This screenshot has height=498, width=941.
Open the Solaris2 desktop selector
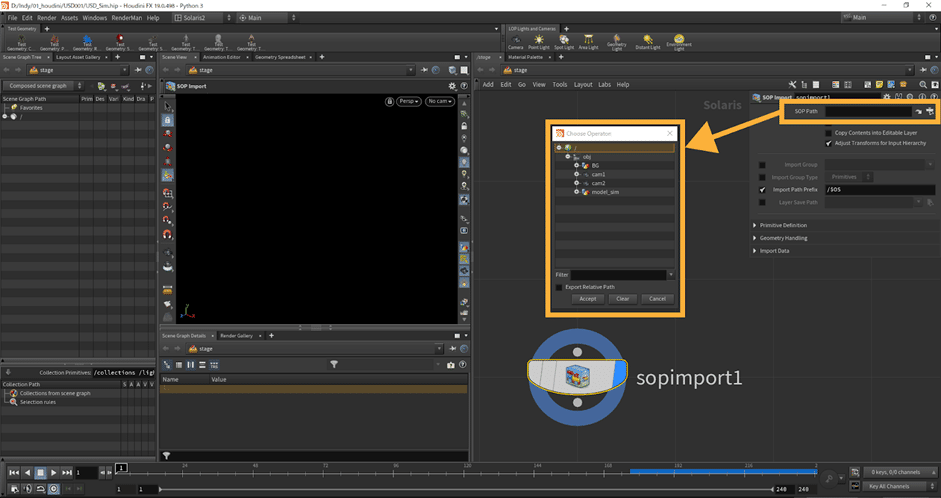click(202, 17)
